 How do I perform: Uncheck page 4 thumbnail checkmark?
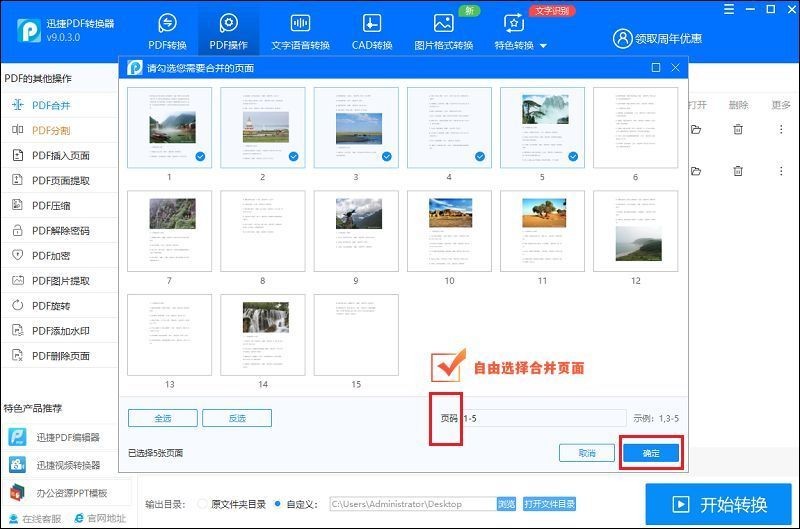[x=480, y=157]
